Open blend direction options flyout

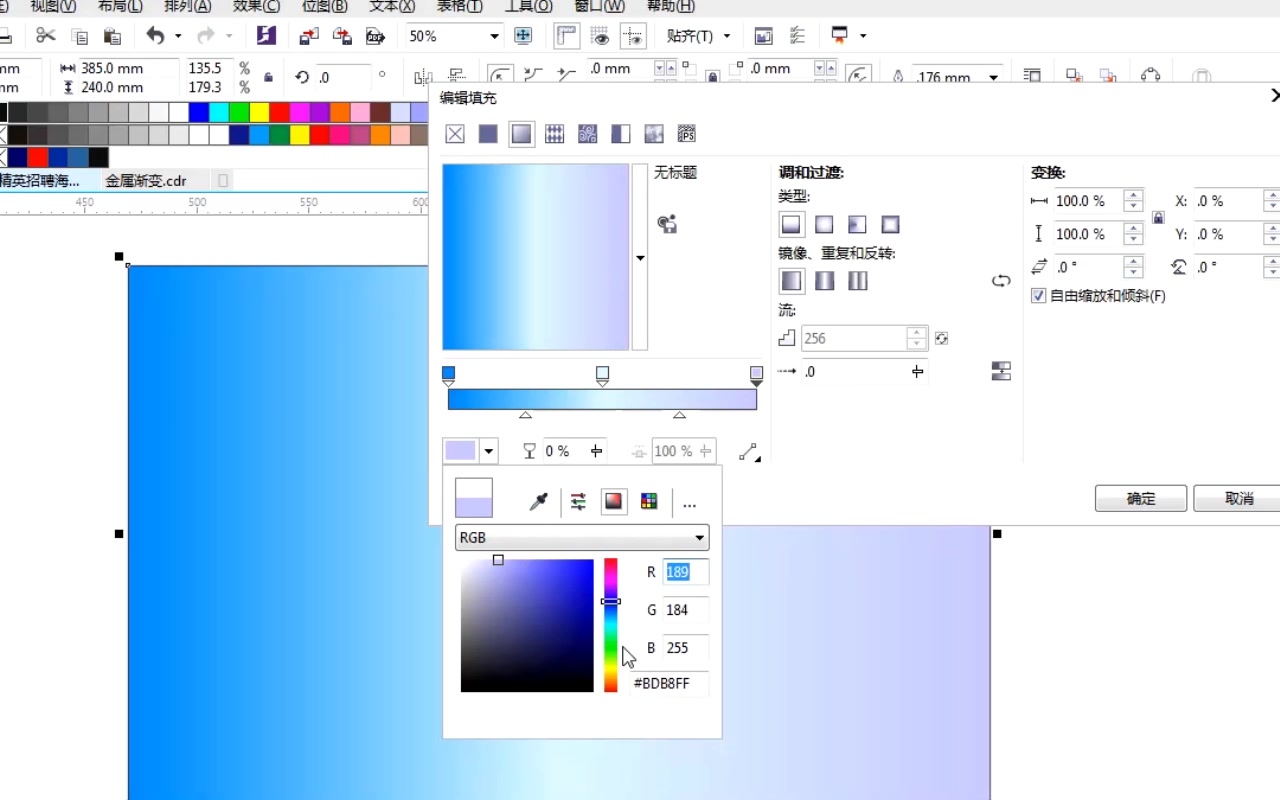pos(749,452)
